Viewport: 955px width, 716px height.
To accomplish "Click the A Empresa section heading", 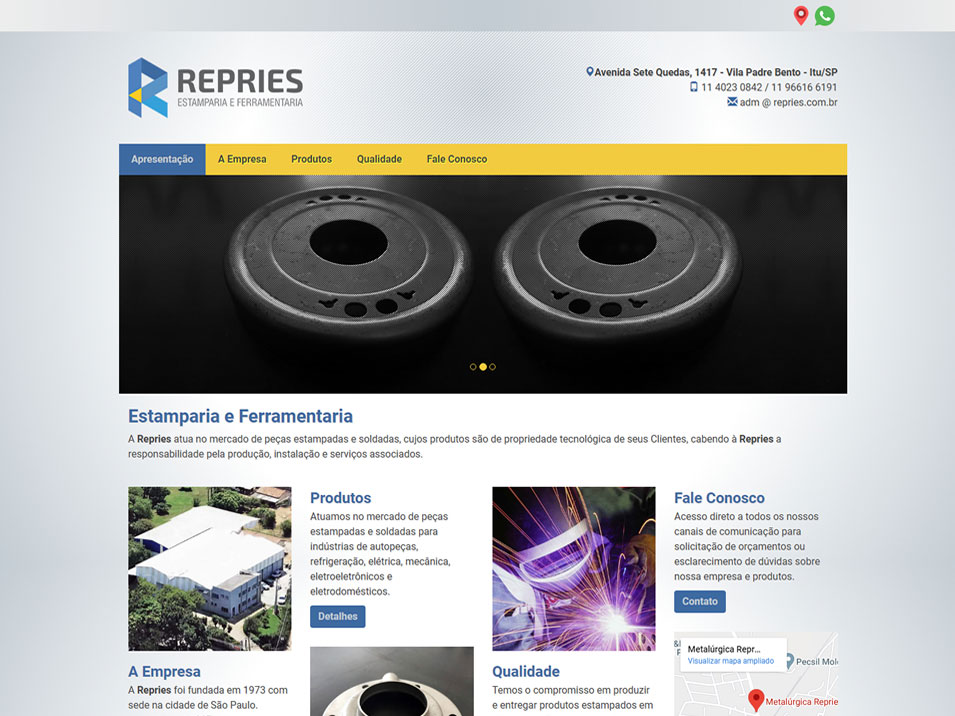I will (164, 671).
